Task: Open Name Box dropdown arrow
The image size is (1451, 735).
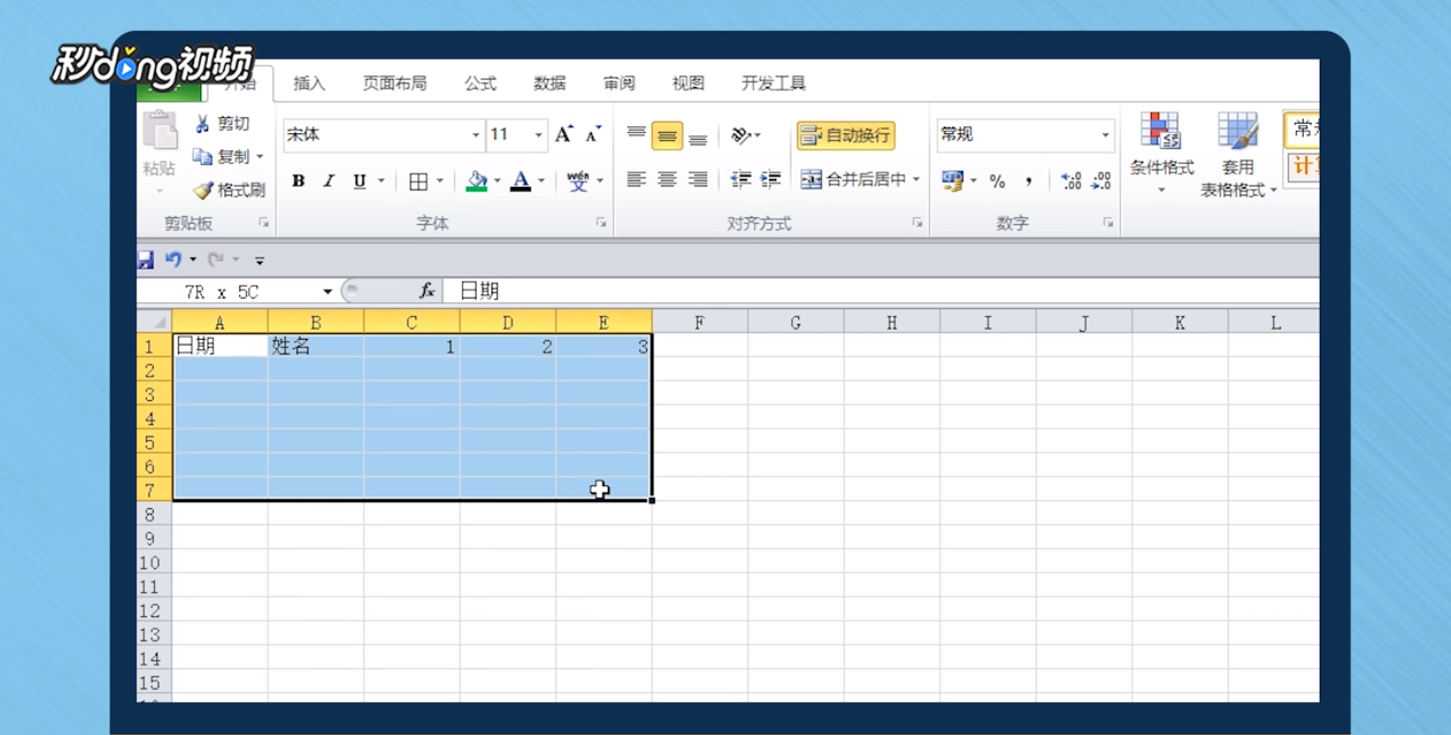Action: 327,291
